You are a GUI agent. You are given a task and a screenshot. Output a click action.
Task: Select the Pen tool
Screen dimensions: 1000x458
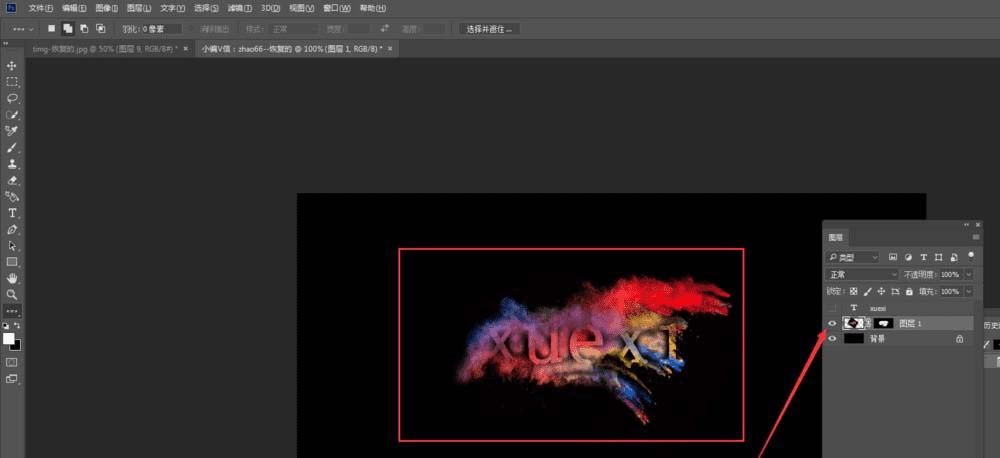[12, 230]
